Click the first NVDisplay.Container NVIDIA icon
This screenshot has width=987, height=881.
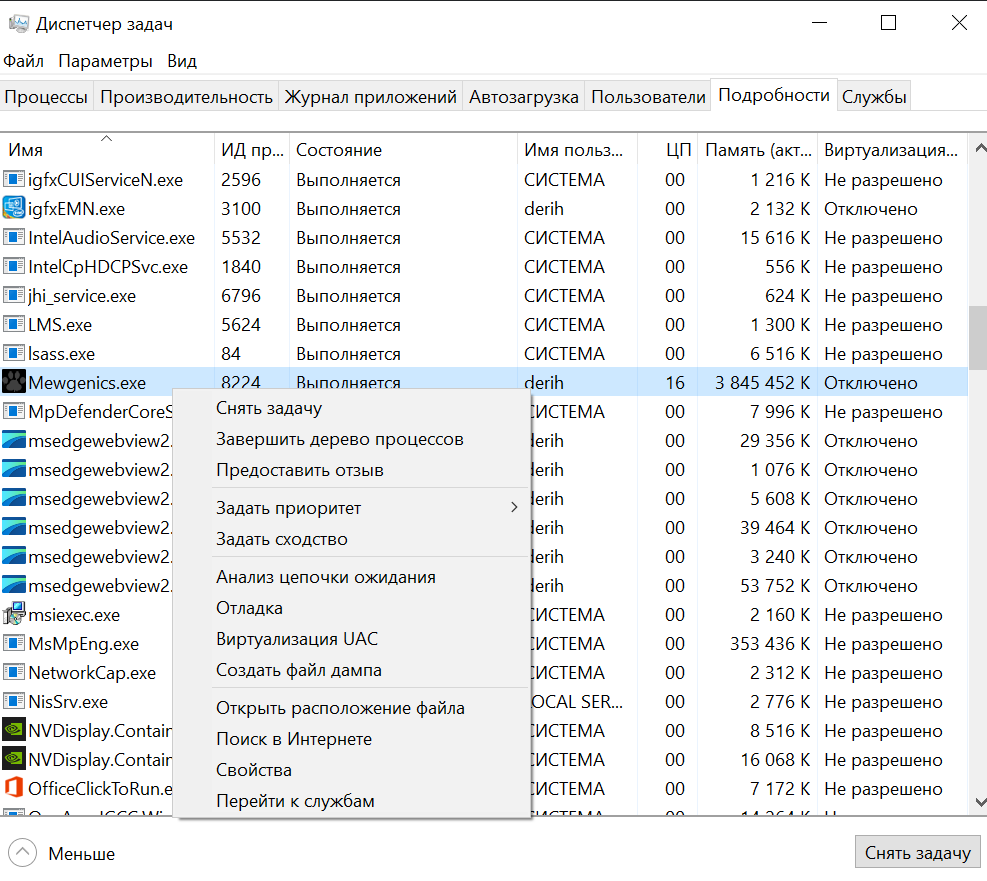click(14, 731)
